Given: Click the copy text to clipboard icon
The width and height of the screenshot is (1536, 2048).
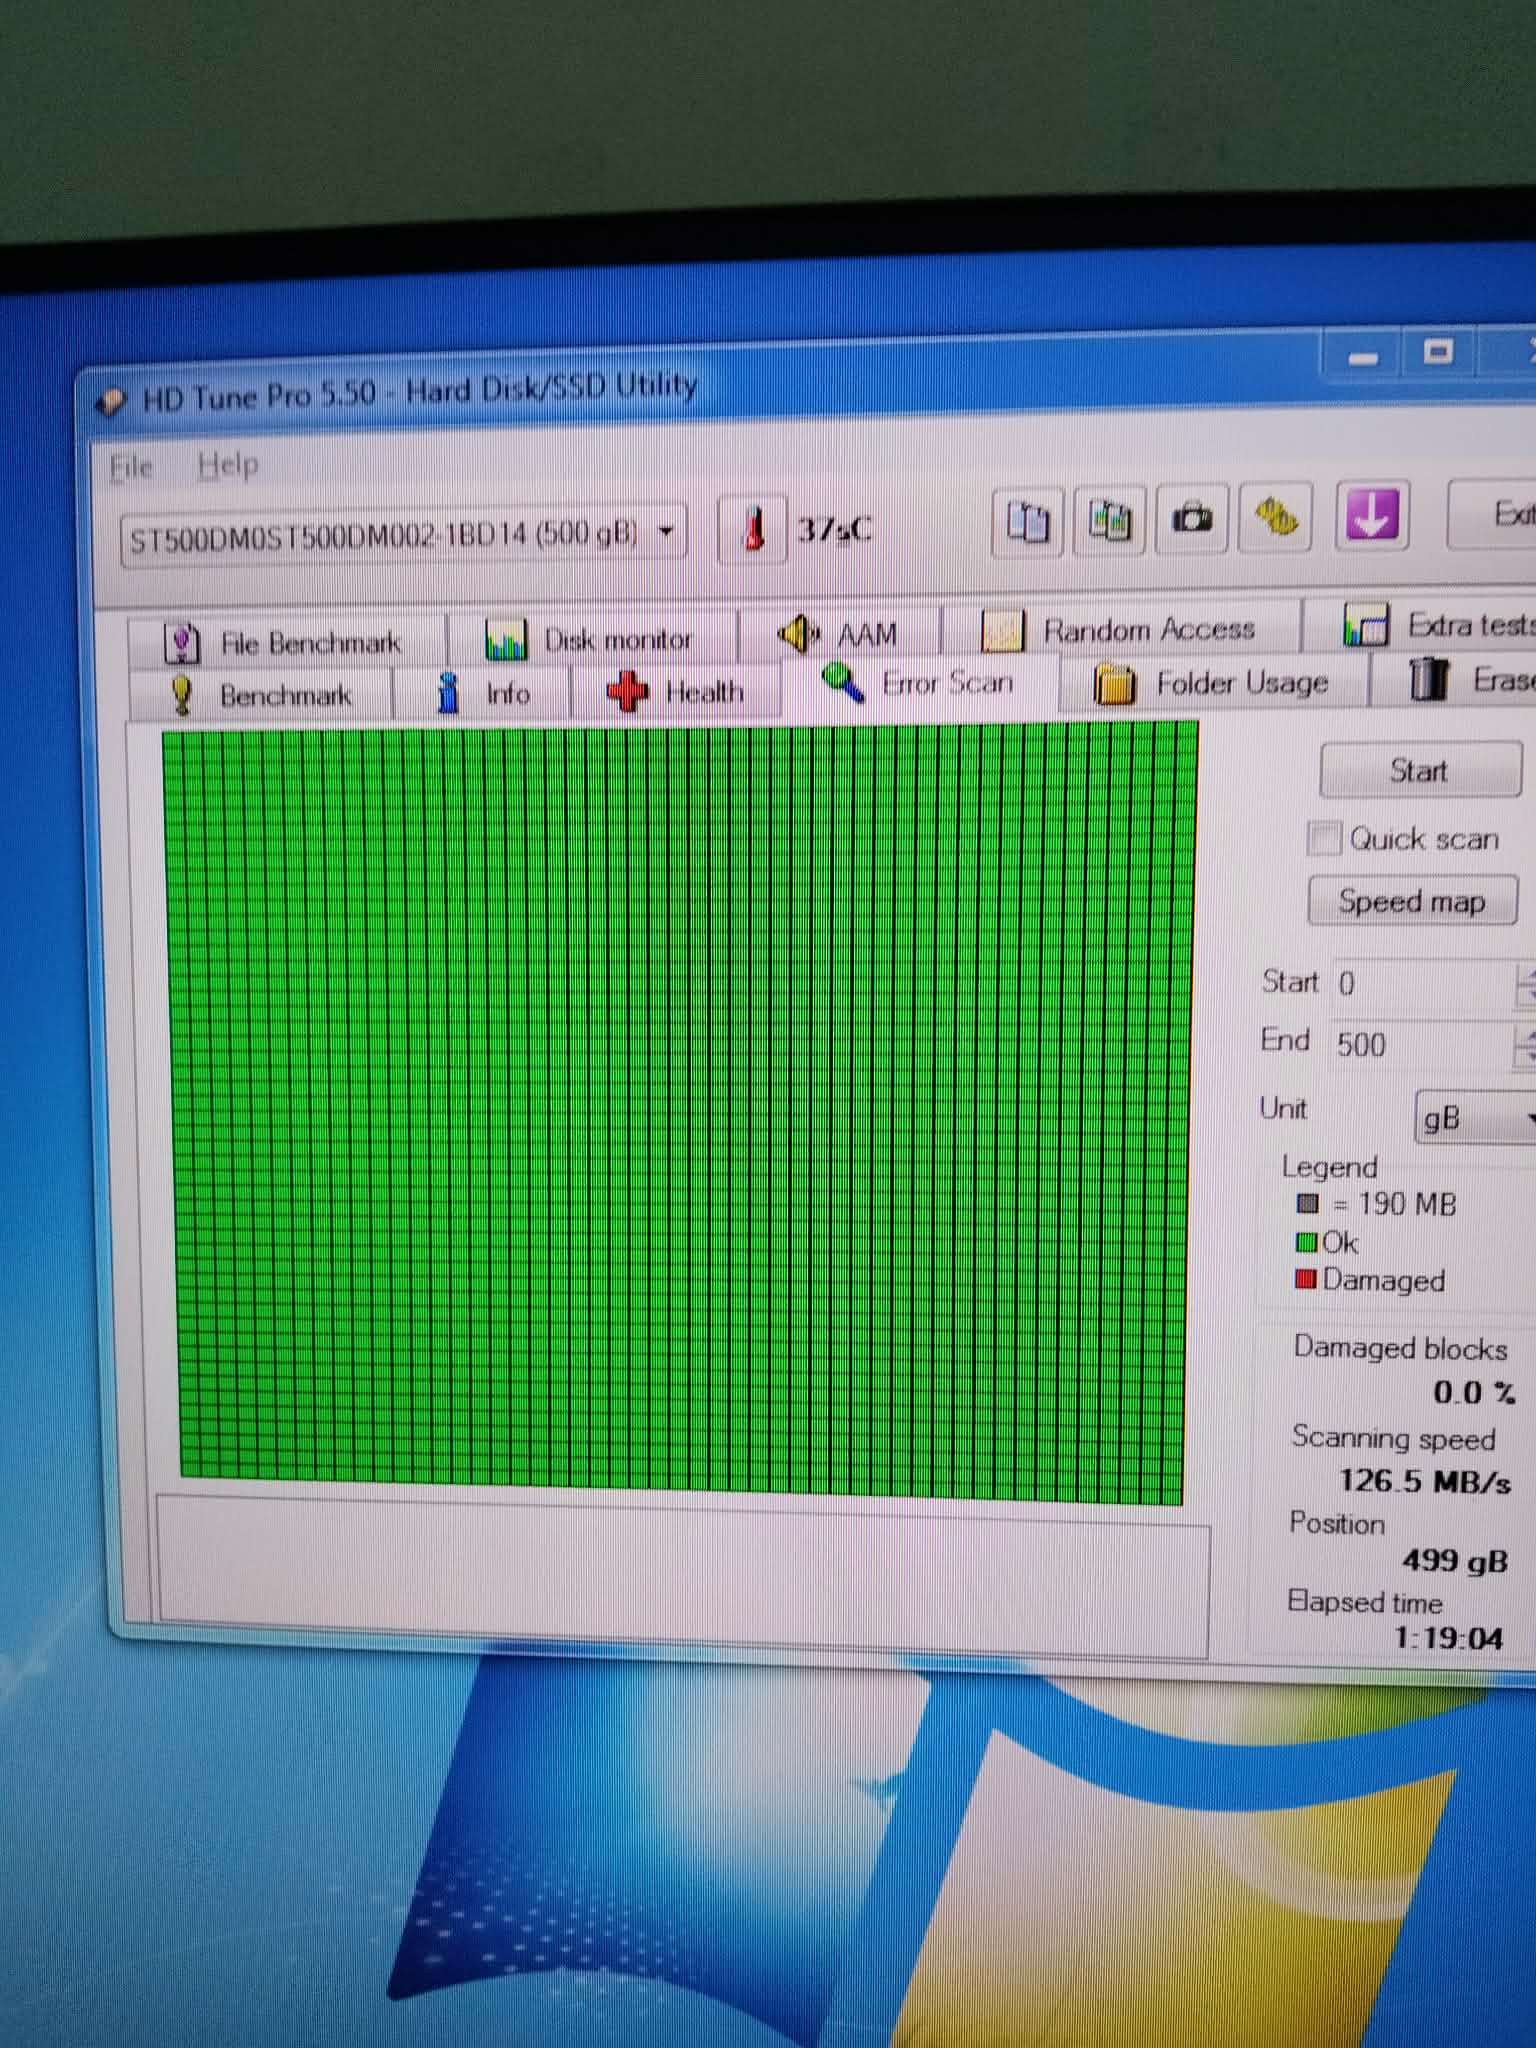Looking at the screenshot, I should [x=1026, y=522].
